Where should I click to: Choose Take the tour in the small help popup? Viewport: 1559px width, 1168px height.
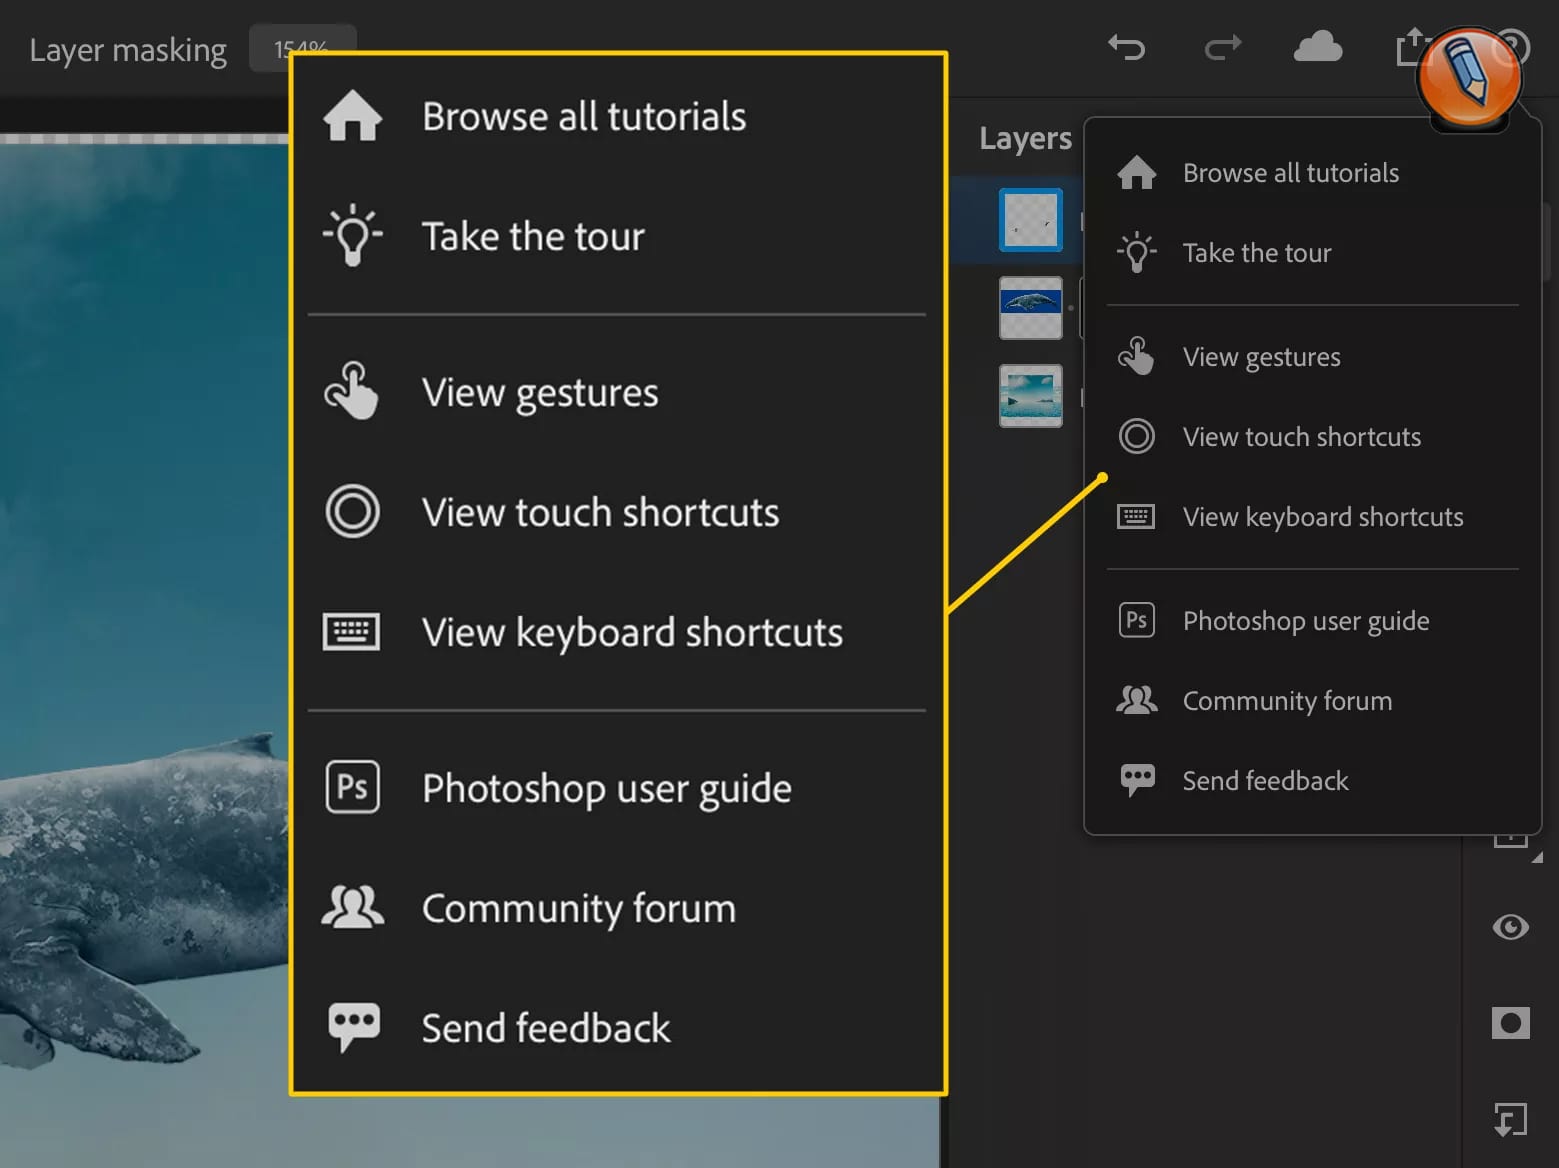1312,253
